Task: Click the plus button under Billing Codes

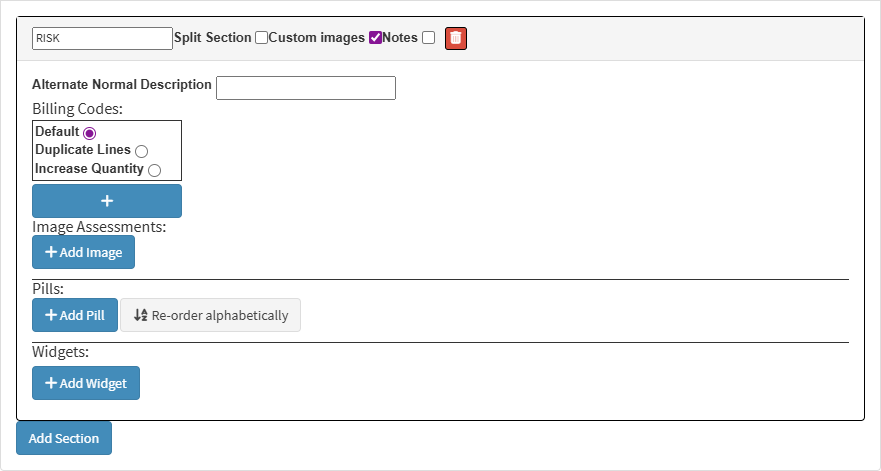Action: (x=107, y=201)
